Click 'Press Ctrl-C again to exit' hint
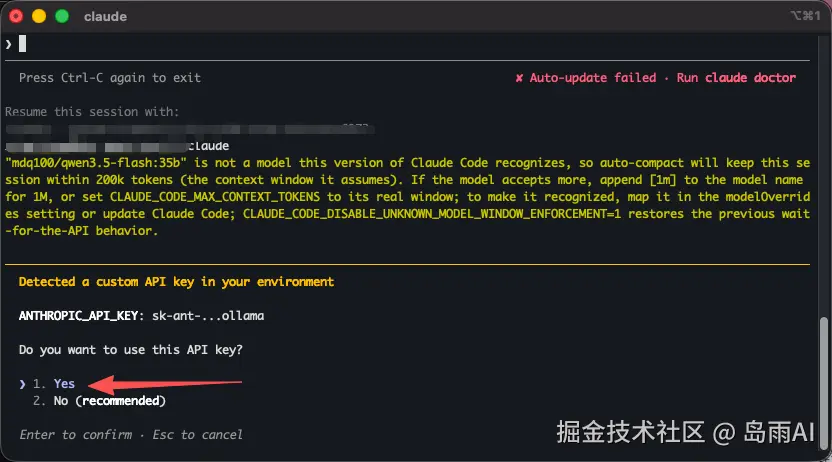 coord(110,78)
